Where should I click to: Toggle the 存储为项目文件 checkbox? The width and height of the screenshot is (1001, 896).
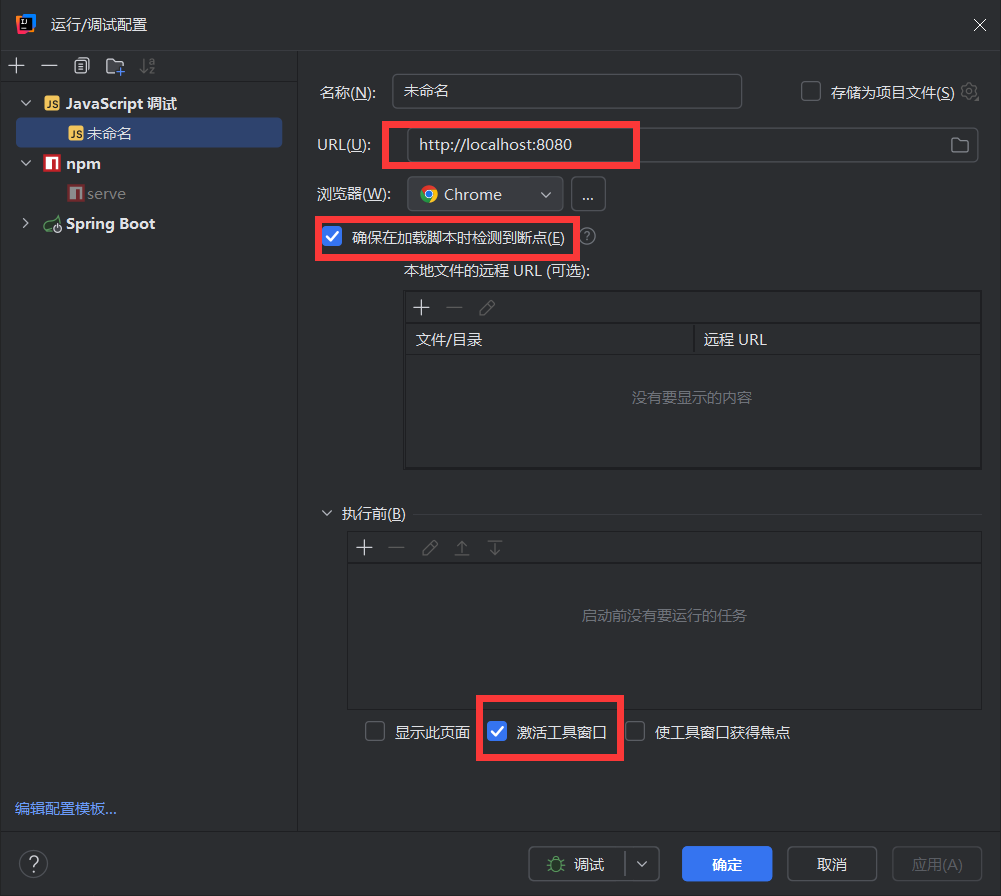pos(811,91)
